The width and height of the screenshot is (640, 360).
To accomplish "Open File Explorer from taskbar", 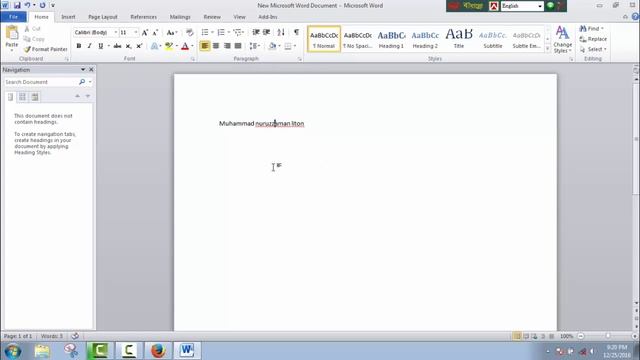I will click(42, 351).
